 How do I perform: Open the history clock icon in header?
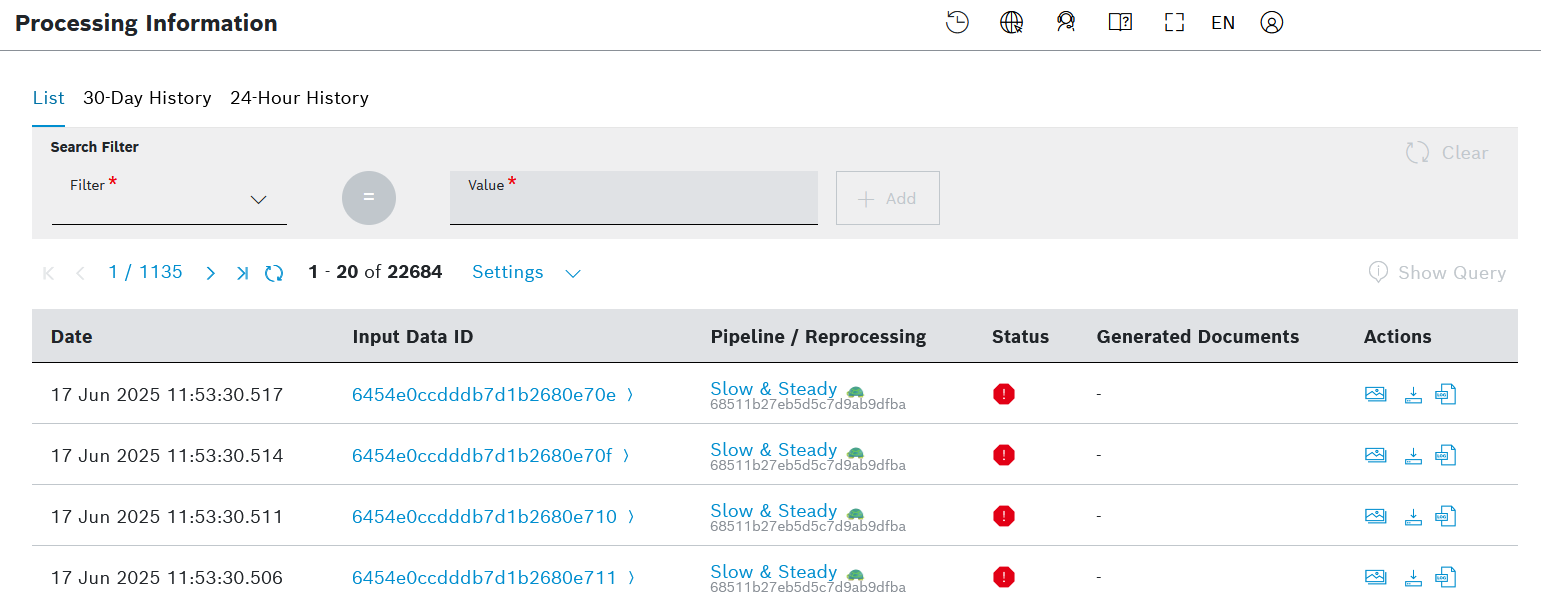pyautogui.click(x=957, y=23)
